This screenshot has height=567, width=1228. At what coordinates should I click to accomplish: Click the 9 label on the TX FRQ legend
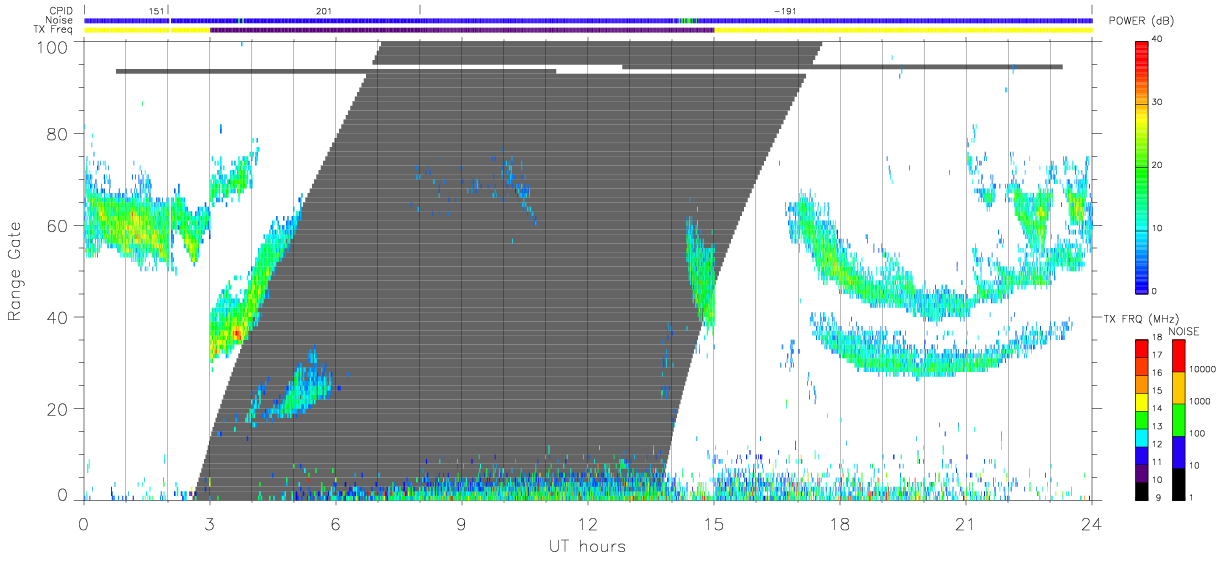pyautogui.click(x=1158, y=498)
